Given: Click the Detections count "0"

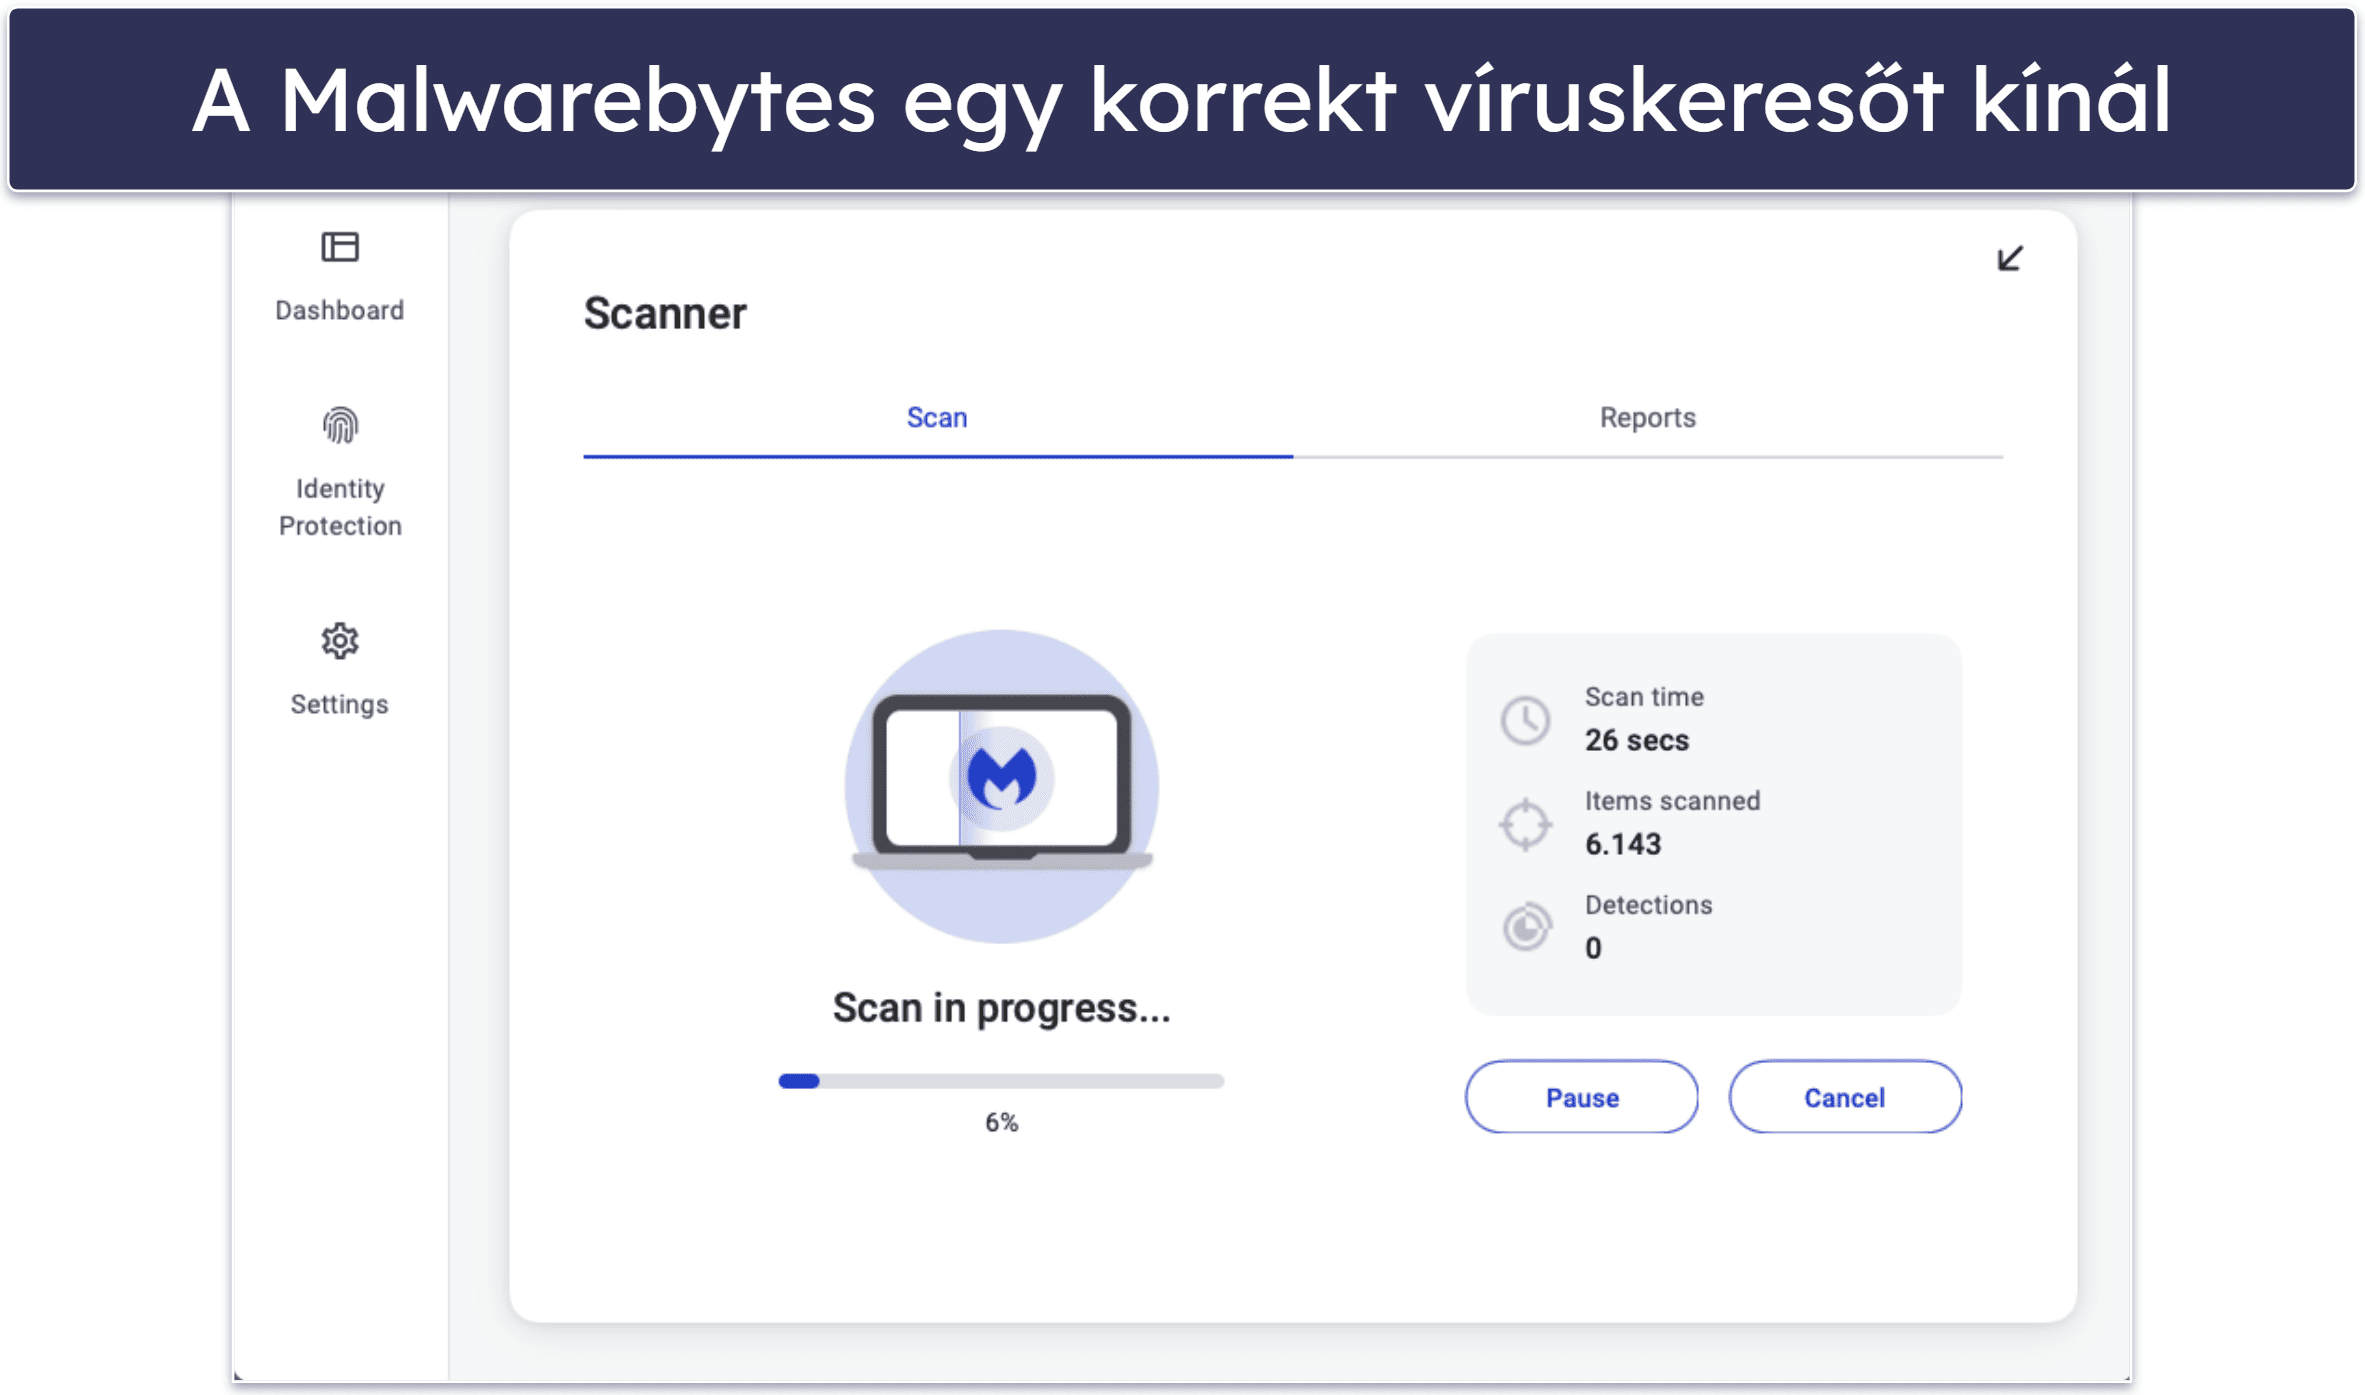Looking at the screenshot, I should point(1593,948).
